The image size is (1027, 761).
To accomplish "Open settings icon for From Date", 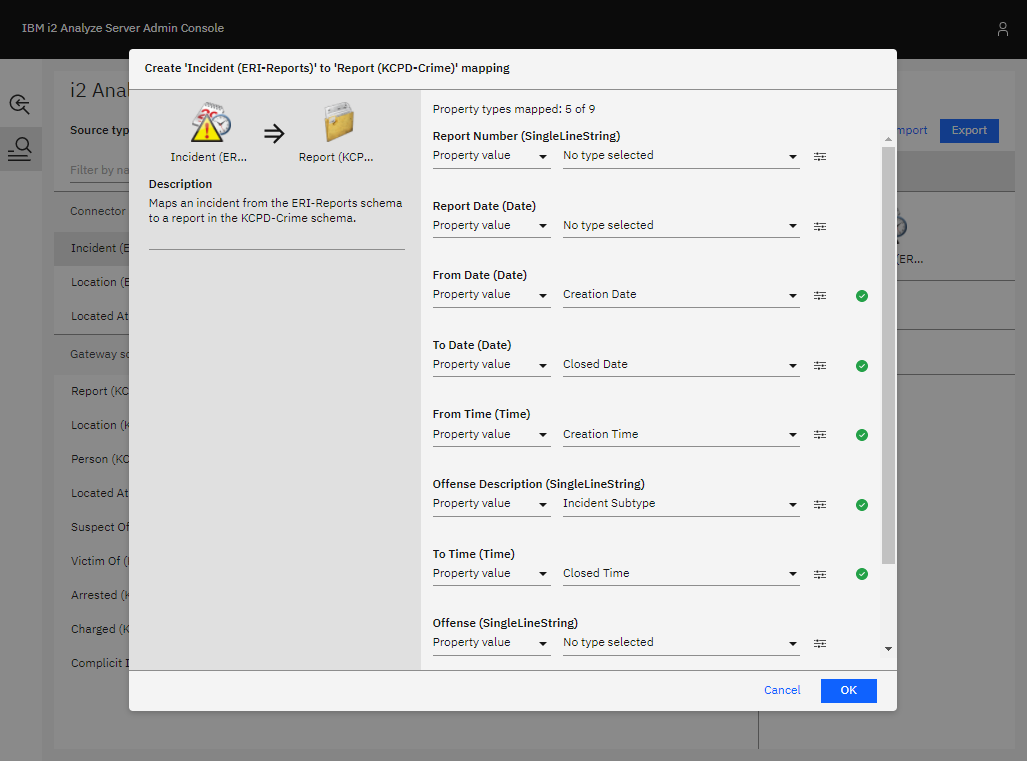I will (820, 296).
